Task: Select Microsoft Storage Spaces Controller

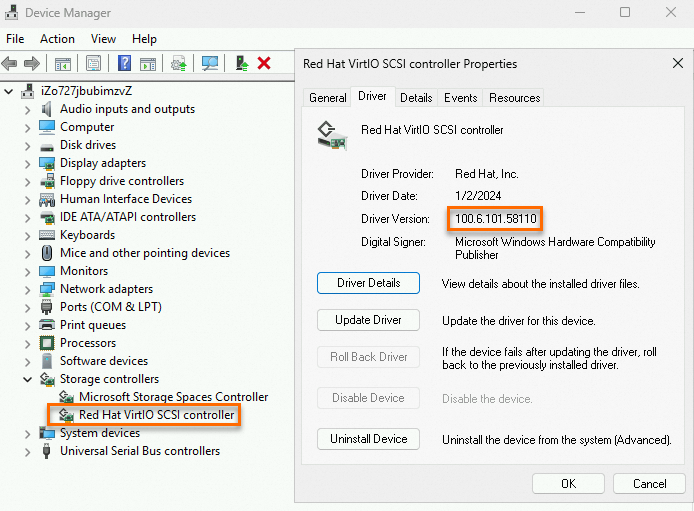Action: click(x=174, y=397)
